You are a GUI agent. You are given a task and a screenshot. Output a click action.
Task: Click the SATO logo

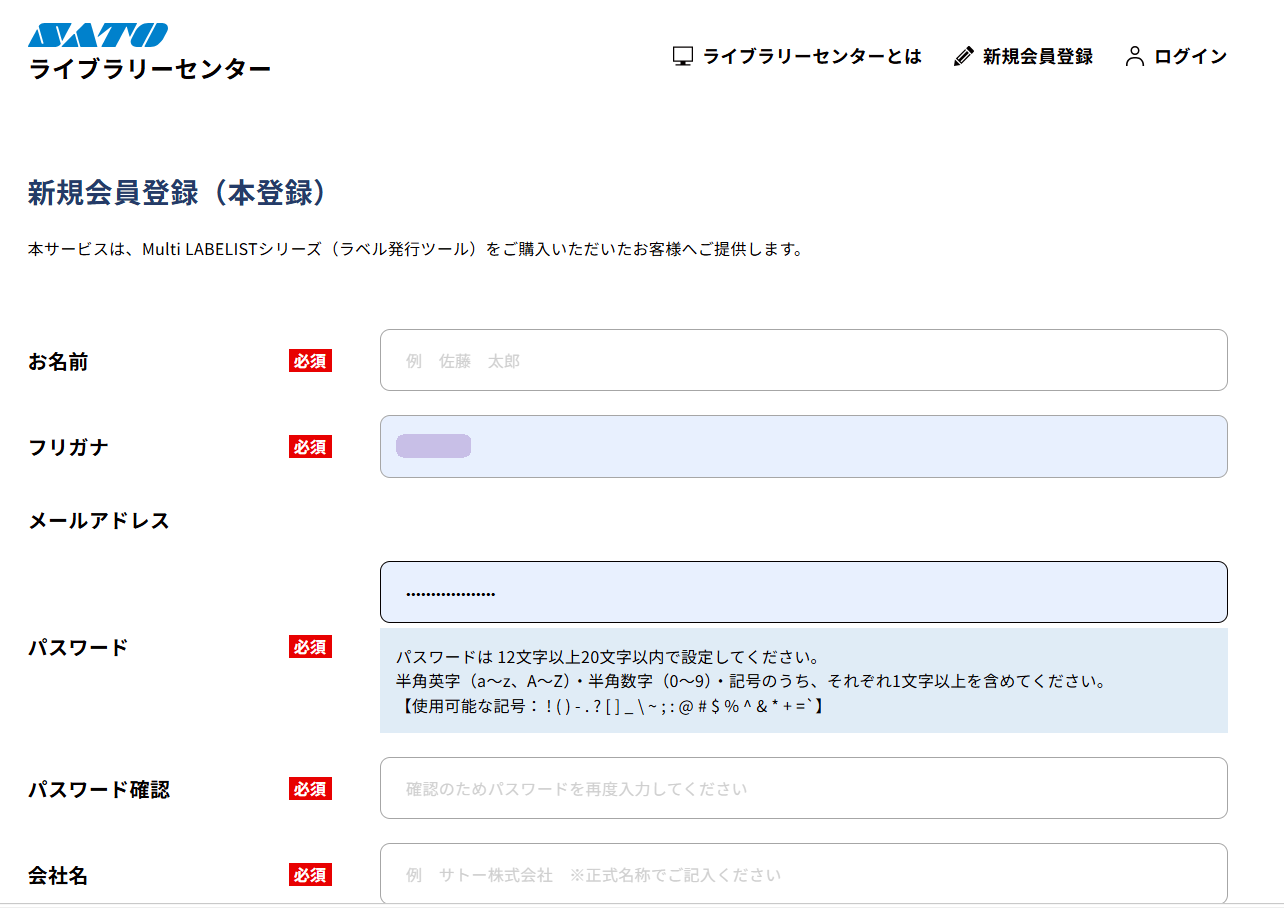pyautogui.click(x=98, y=35)
